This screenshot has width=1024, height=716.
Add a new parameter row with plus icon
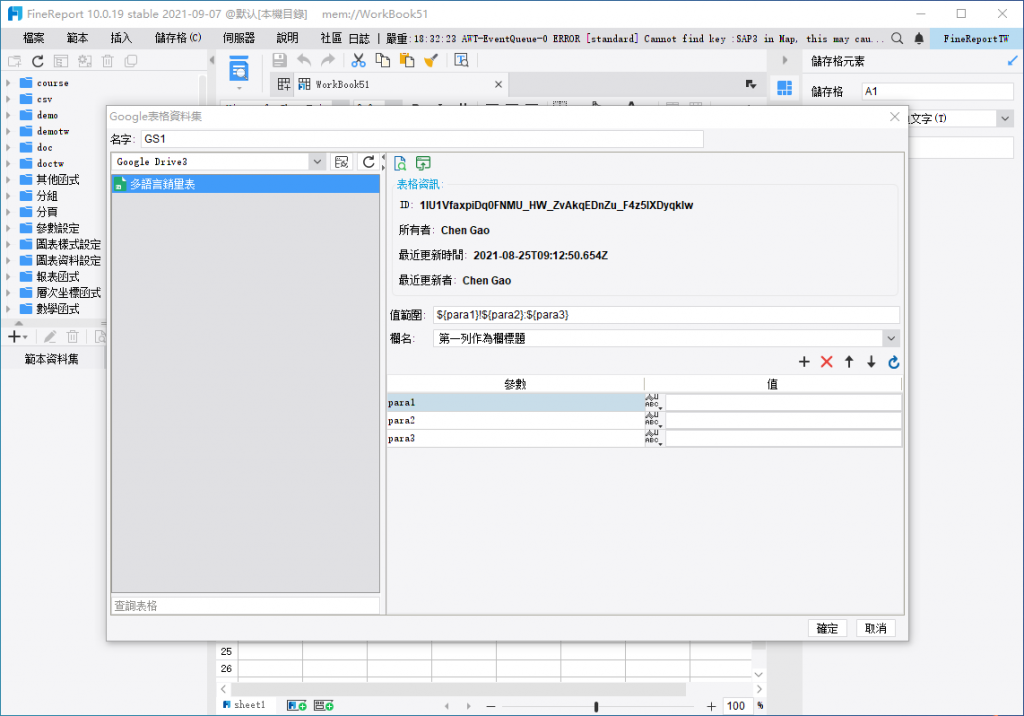804,362
